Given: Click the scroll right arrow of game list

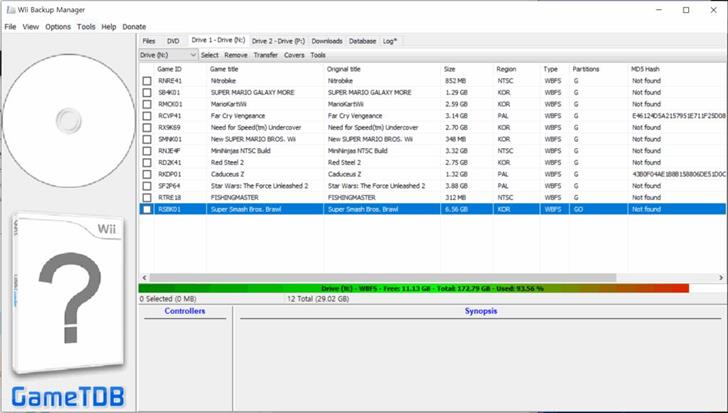Looking at the screenshot, I should click(x=721, y=277).
